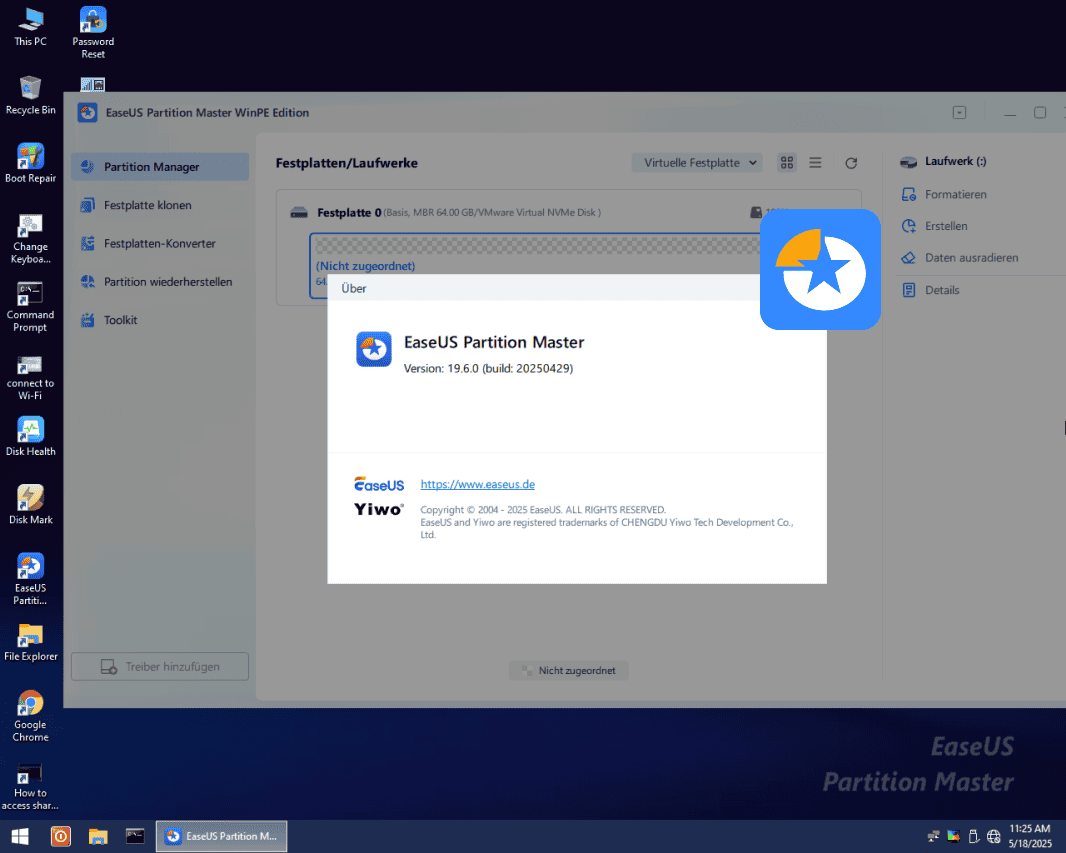Screen dimensions: 1066x853
Task: Launch Google Chrome desktop shortcut
Action: [31, 716]
